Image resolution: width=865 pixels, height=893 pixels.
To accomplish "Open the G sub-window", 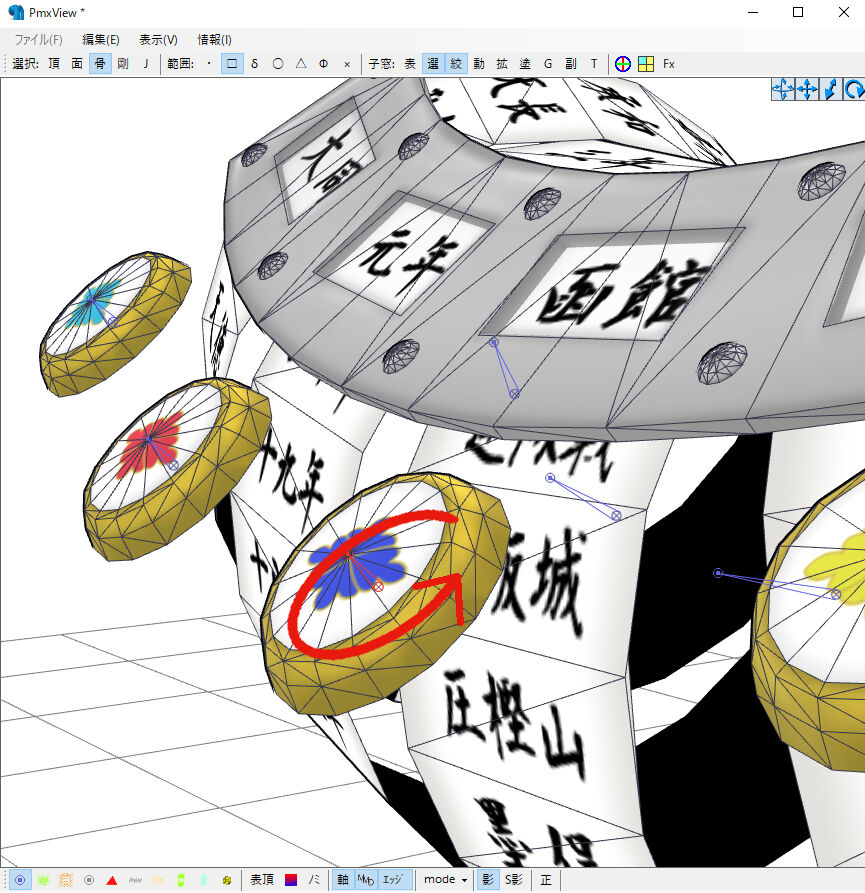I will [x=548, y=64].
